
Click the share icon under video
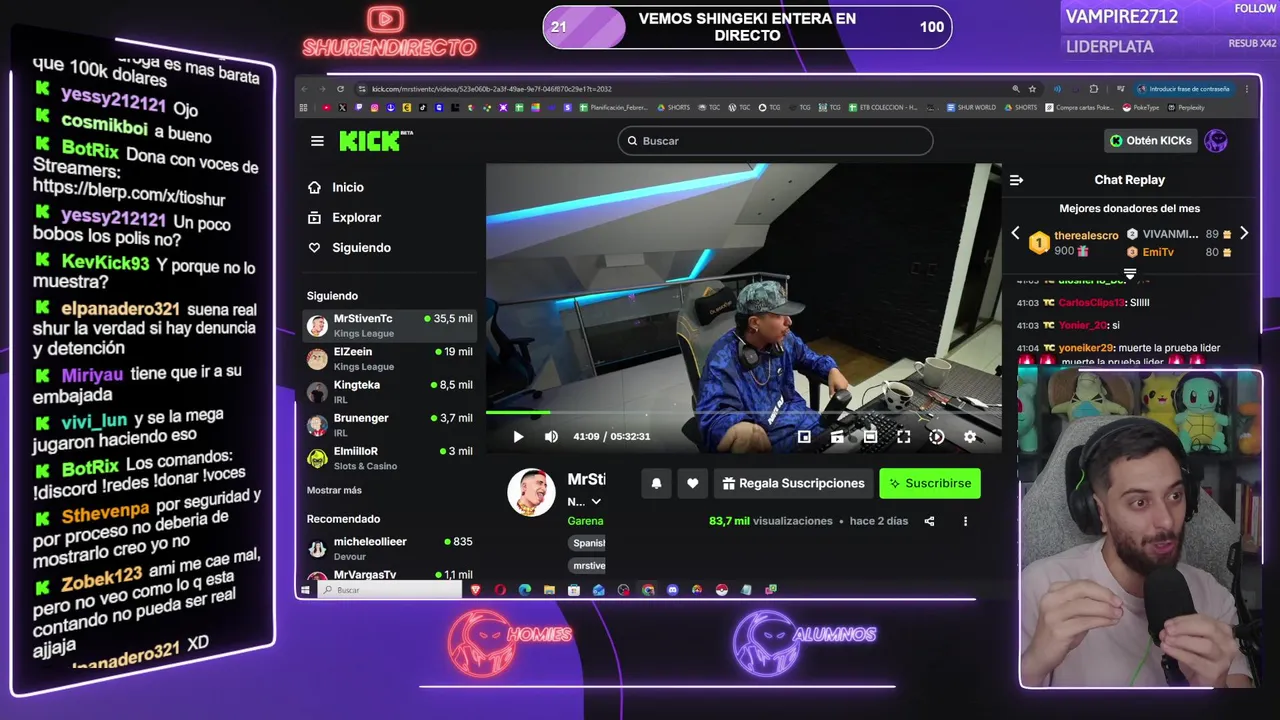929,521
